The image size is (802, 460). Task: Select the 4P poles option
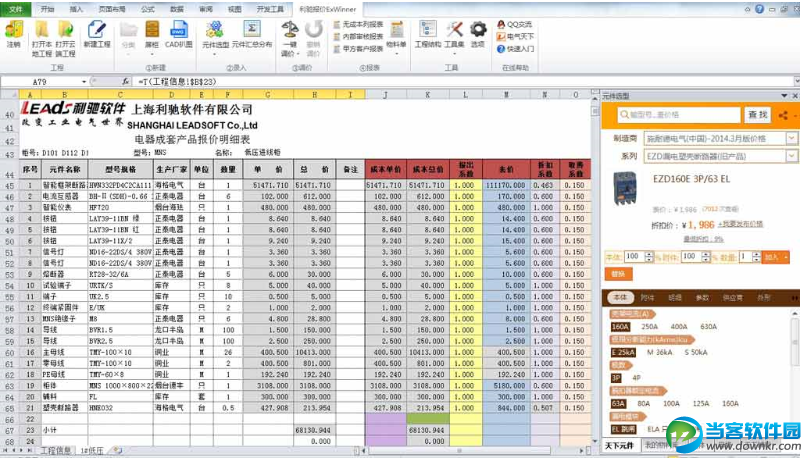pos(636,378)
